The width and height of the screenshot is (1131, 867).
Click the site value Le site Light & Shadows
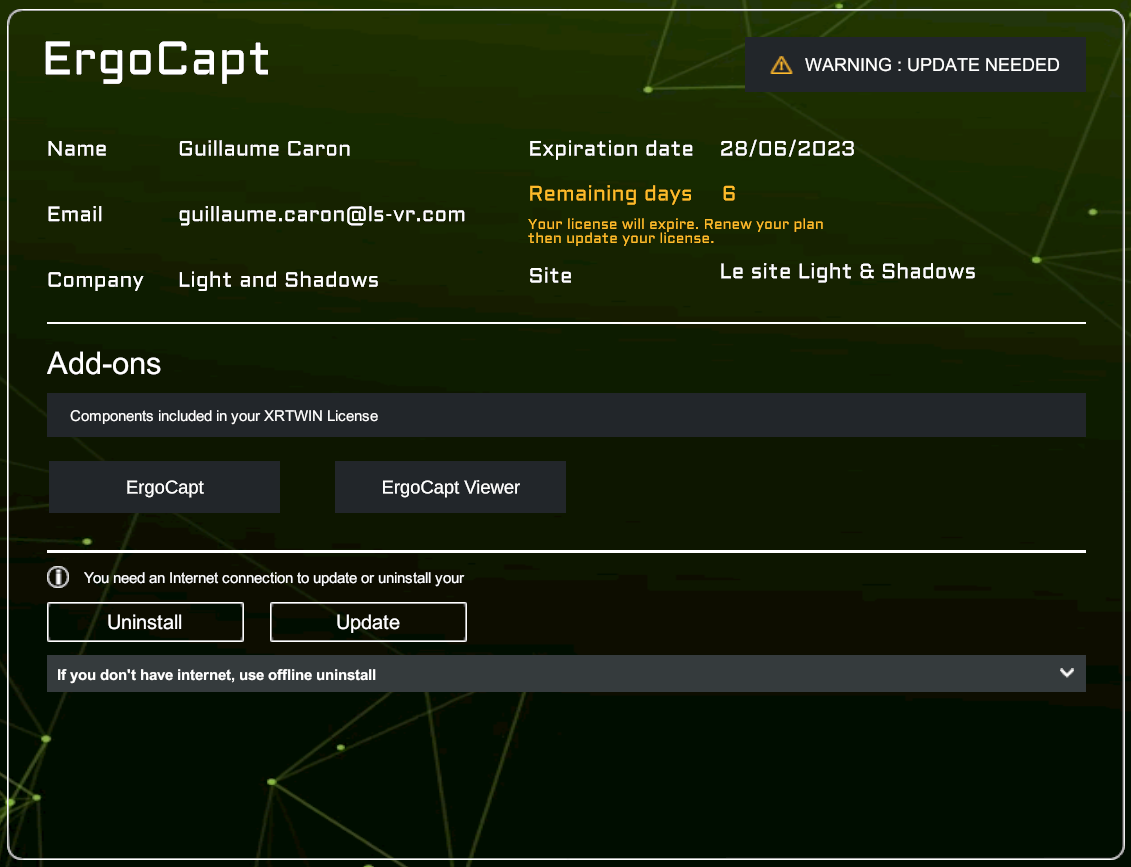[848, 272]
